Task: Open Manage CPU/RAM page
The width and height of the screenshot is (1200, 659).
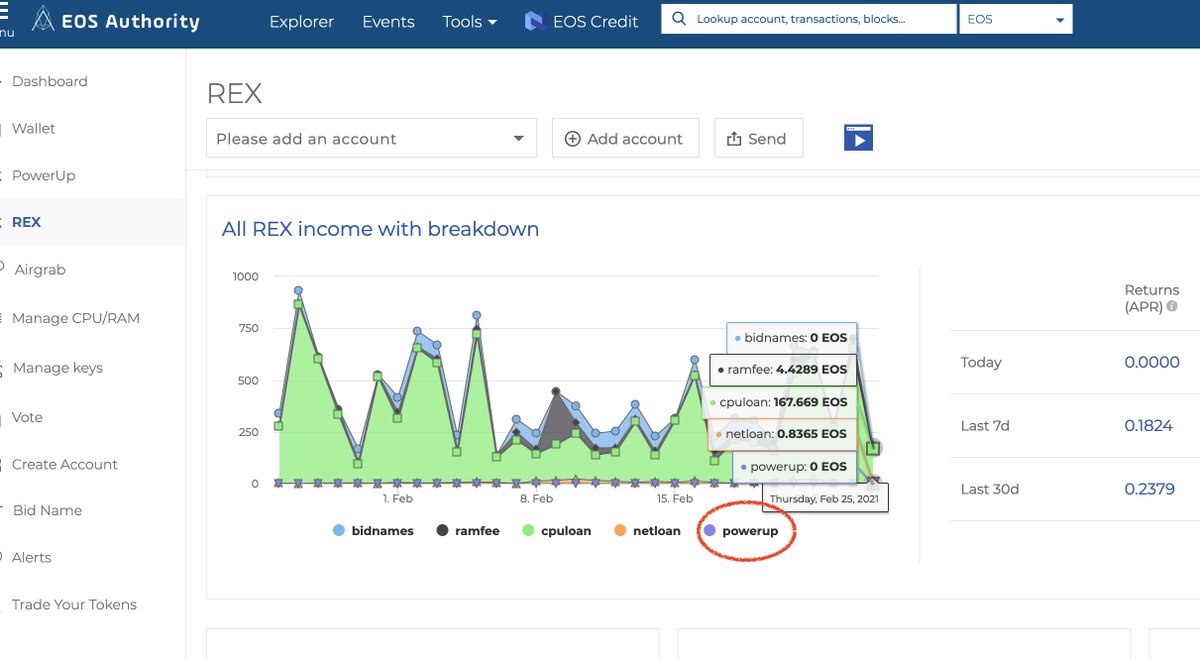Action: coord(75,318)
